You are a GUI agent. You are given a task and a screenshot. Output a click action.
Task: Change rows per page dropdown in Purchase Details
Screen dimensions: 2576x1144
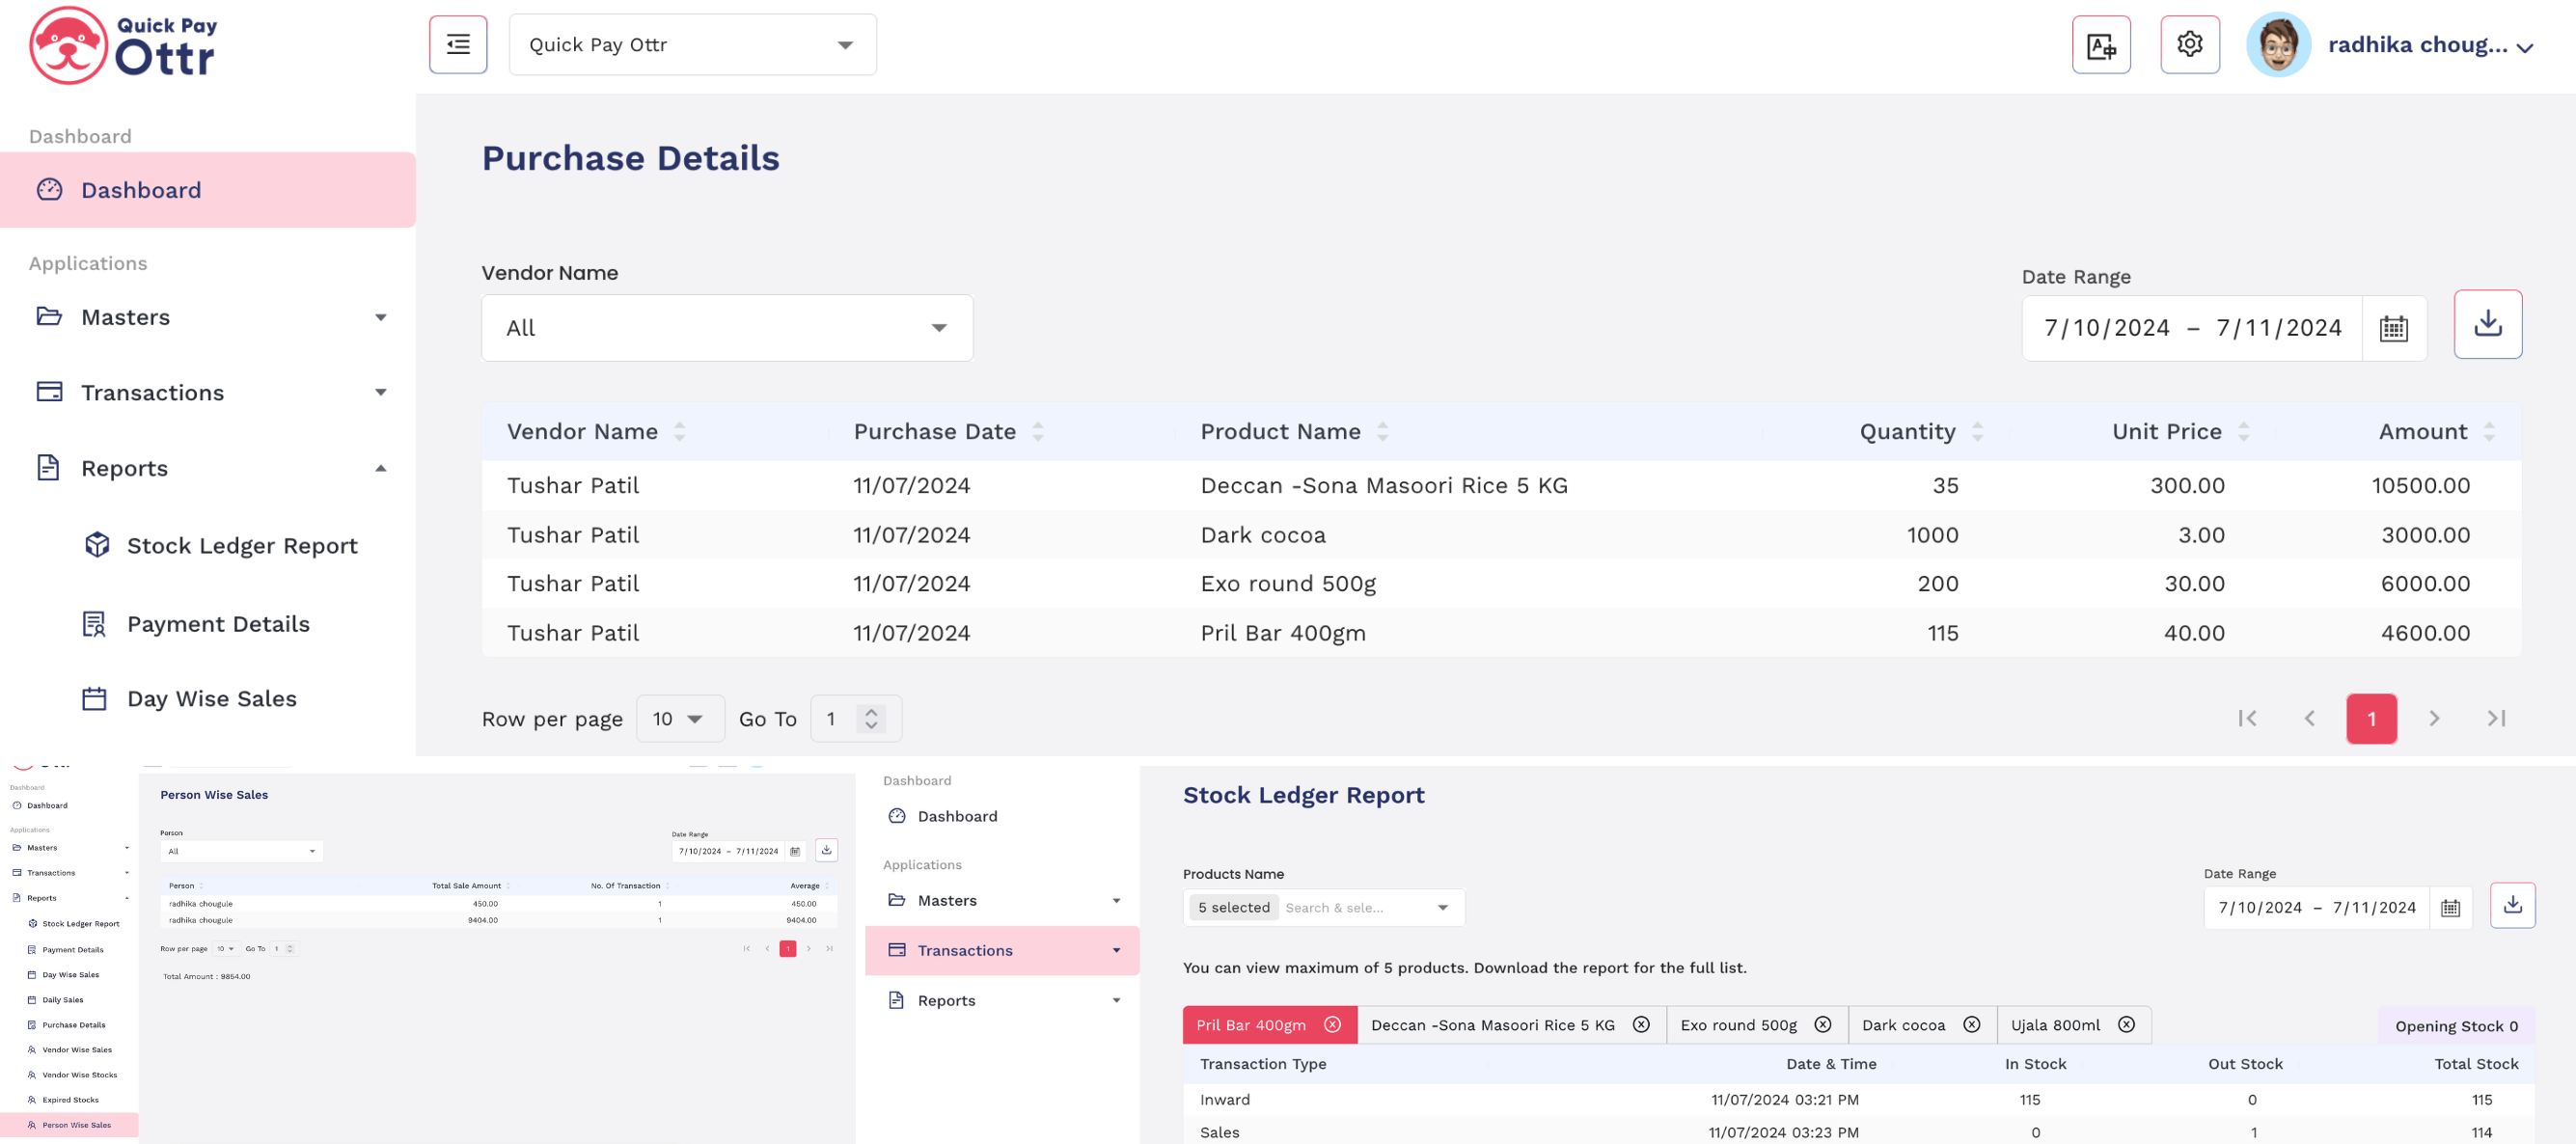pos(680,718)
